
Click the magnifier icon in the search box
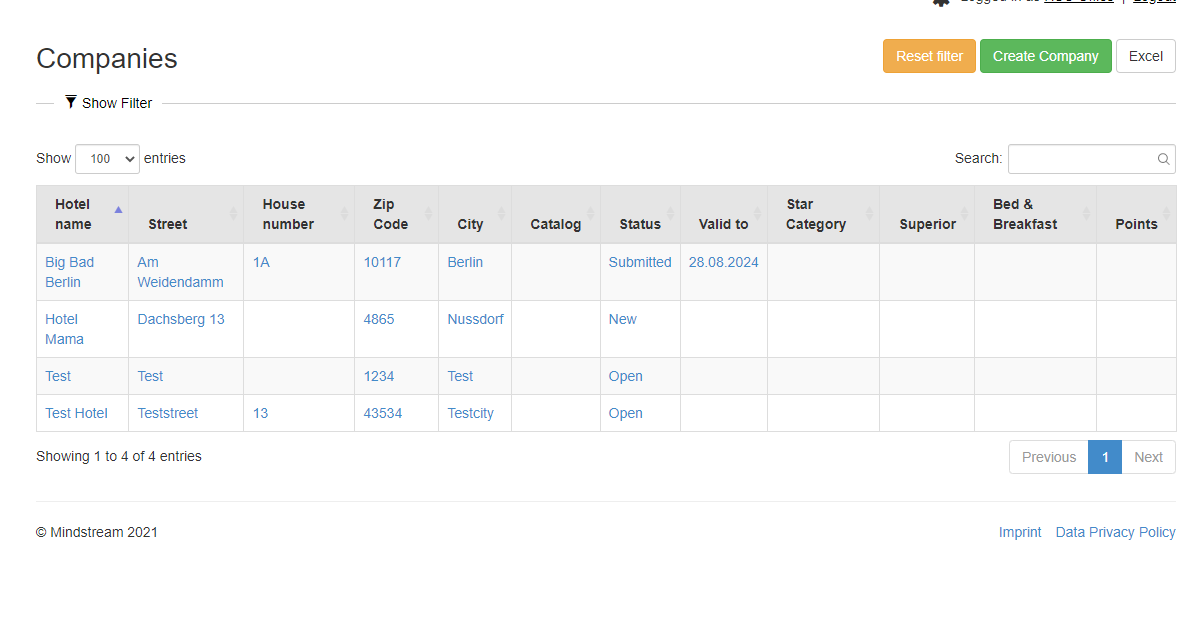(1163, 159)
